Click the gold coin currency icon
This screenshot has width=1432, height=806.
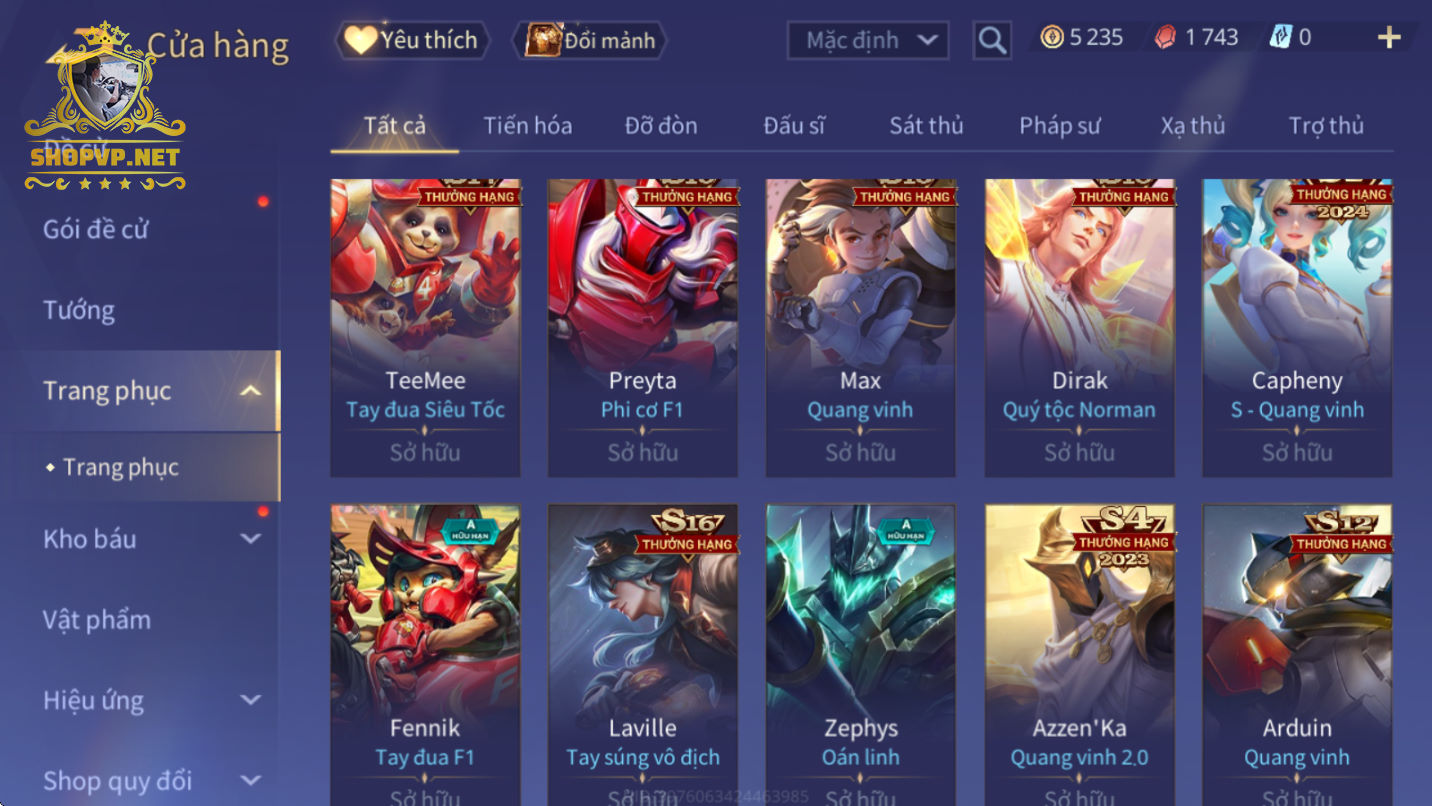pos(1051,38)
